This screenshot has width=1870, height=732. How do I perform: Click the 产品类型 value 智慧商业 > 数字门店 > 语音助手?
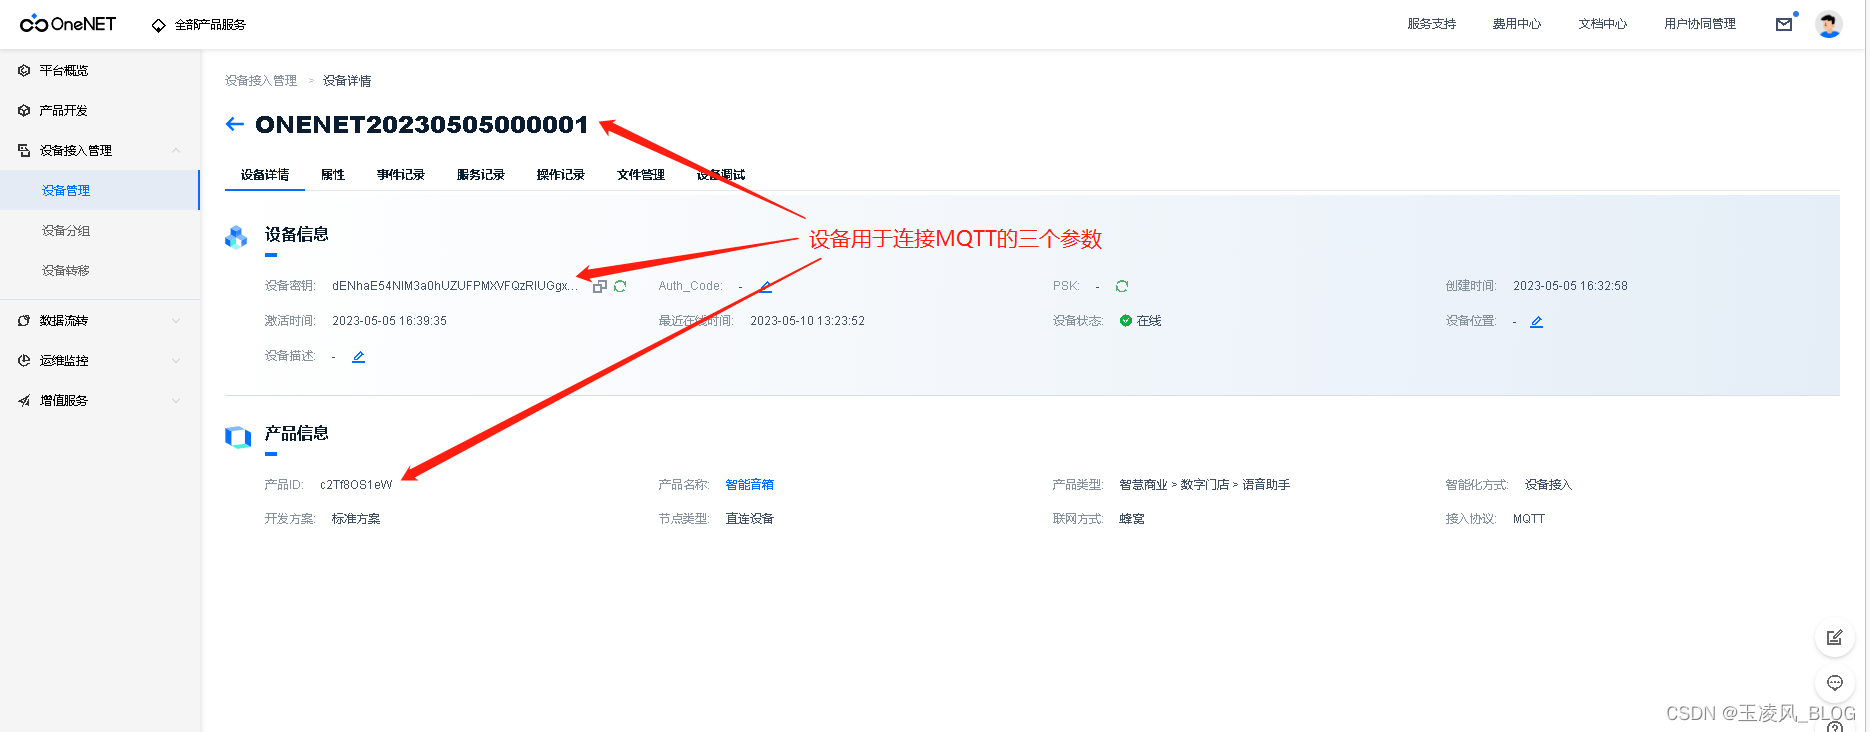click(1205, 484)
